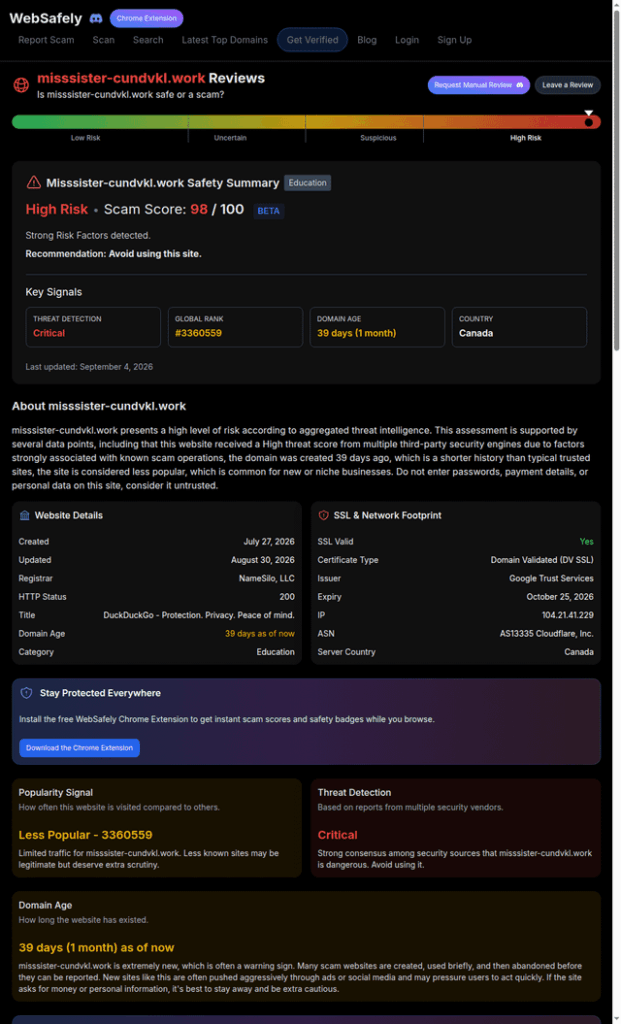
Task: Open the Chrome Extension pill button
Action: pyautogui.click(x=146, y=18)
